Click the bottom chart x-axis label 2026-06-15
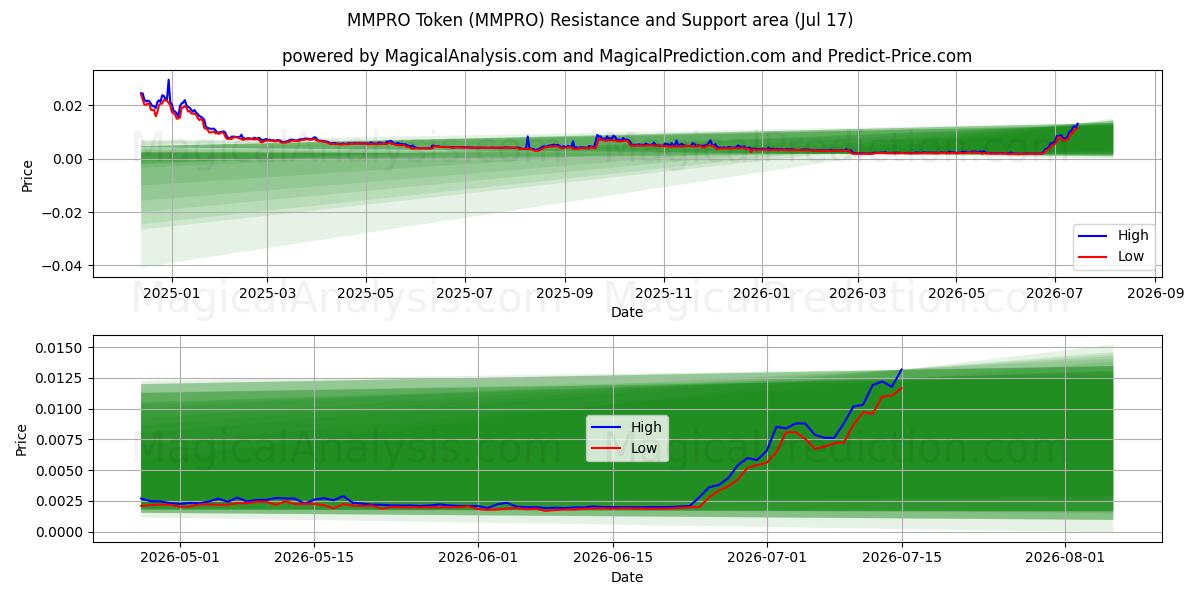 pos(614,559)
